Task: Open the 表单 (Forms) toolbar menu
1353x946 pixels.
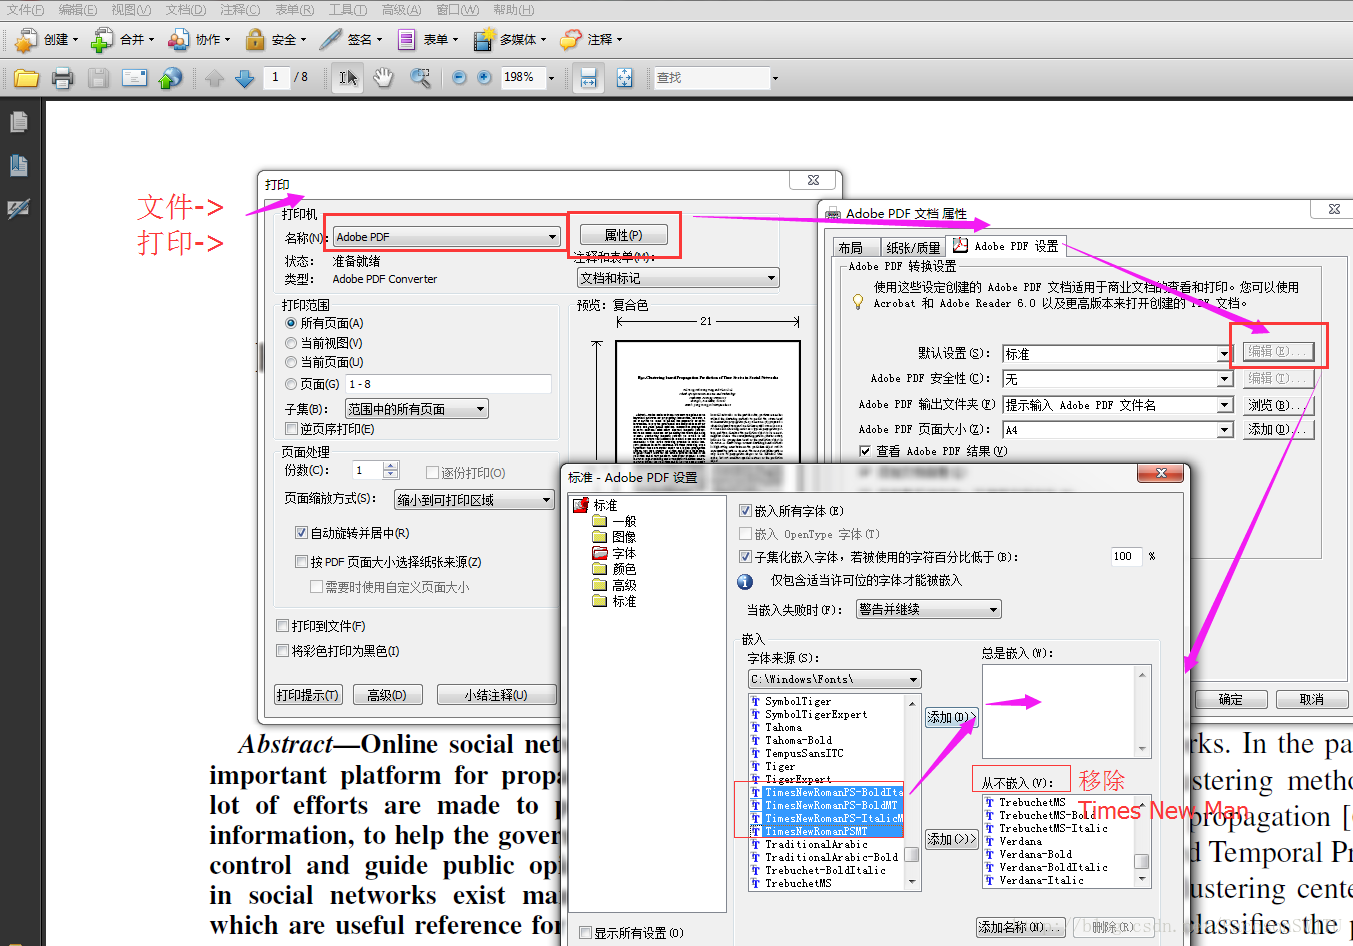Action: [x=428, y=40]
